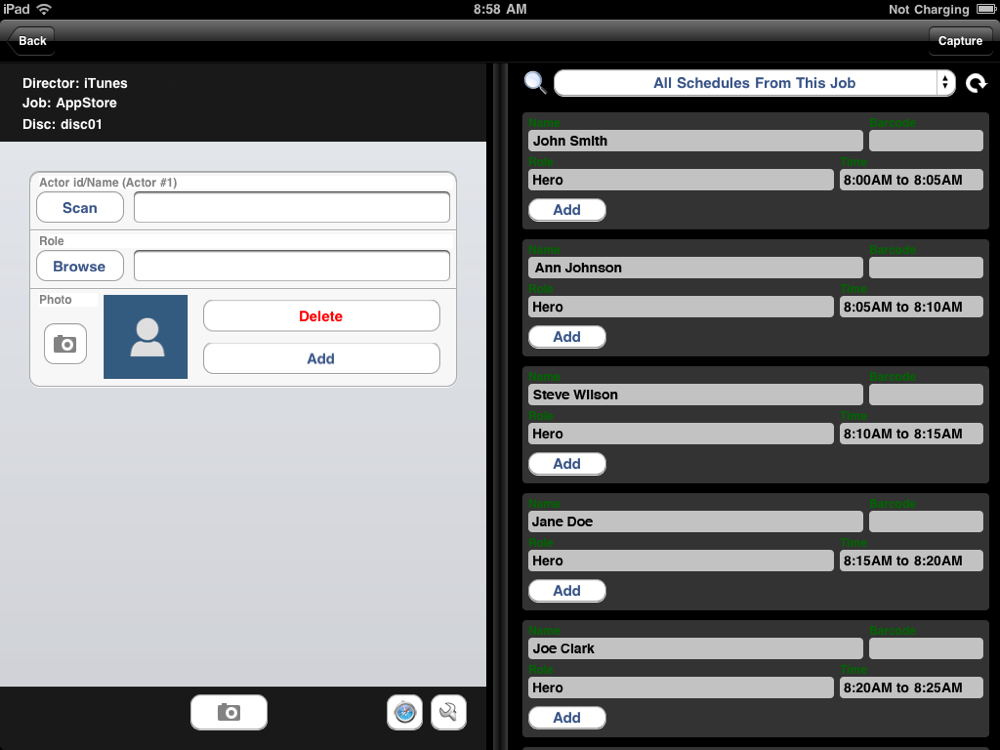Image resolution: width=1000 pixels, height=750 pixels.
Task: Tap Joe Clark's Hero role field
Action: point(680,688)
